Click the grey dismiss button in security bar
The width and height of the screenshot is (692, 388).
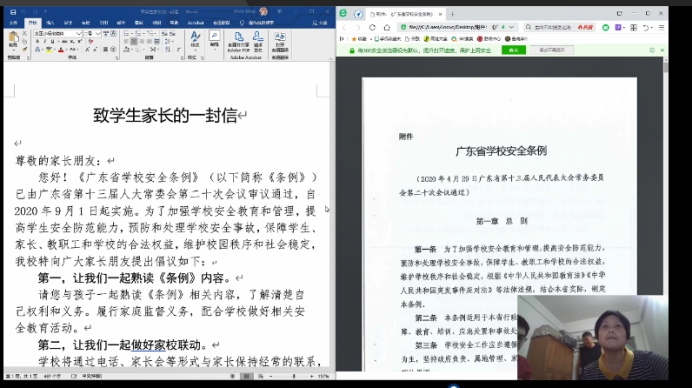pos(552,50)
